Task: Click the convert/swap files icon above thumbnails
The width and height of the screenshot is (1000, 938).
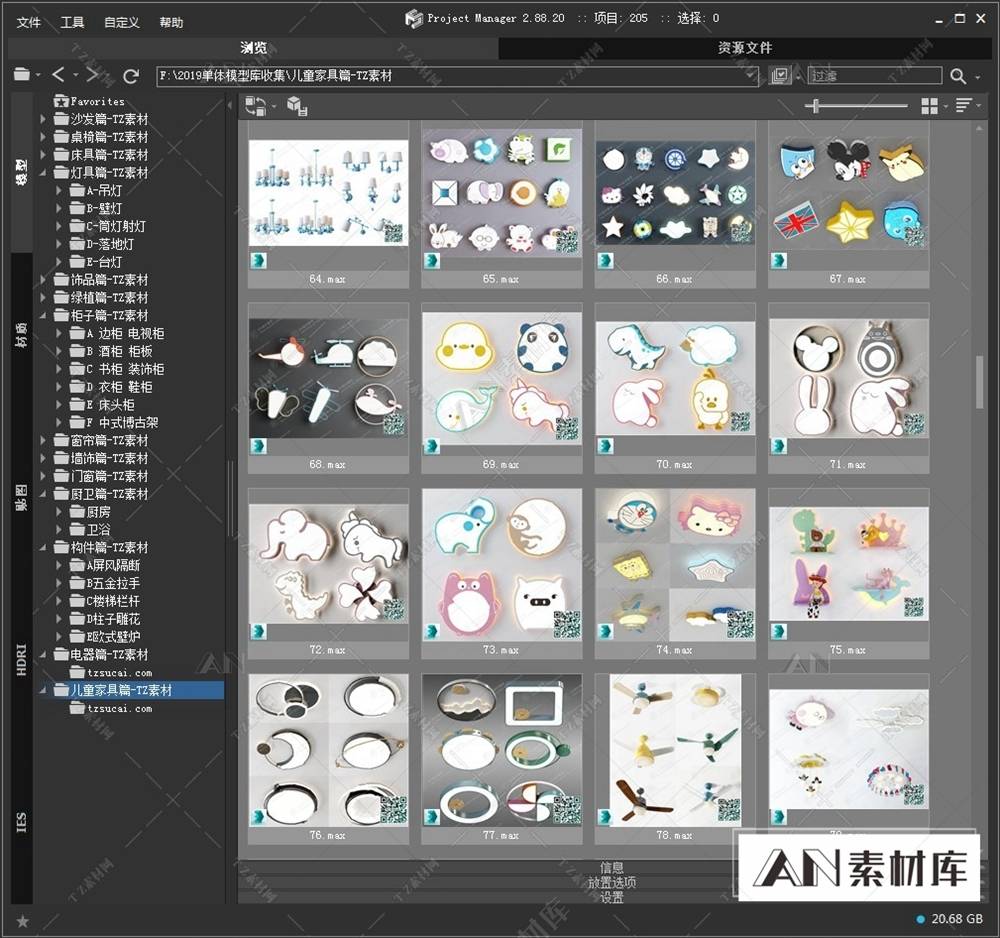Action: click(x=256, y=106)
